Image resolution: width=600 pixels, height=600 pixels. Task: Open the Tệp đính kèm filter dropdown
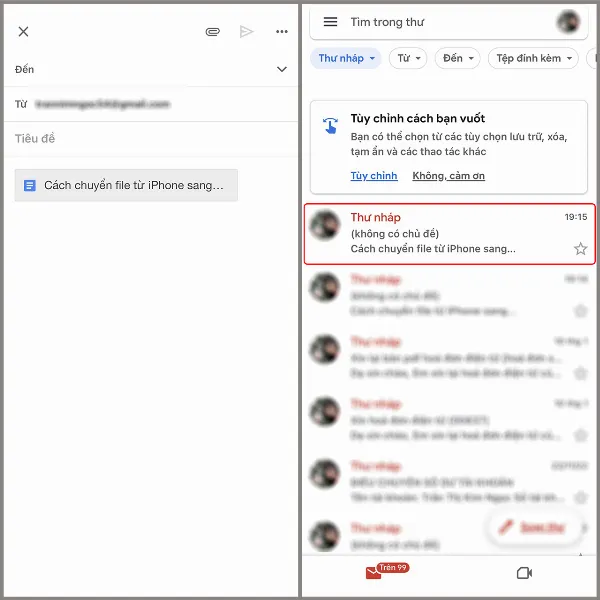[x=533, y=58]
